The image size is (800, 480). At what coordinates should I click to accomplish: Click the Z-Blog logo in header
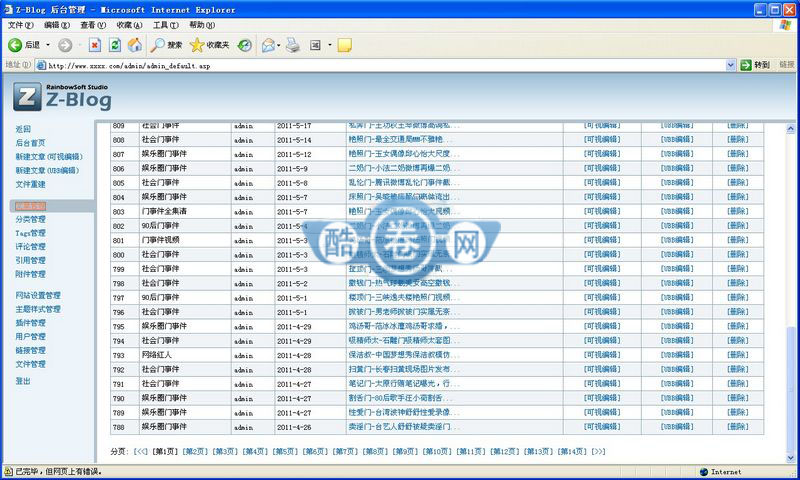point(62,96)
